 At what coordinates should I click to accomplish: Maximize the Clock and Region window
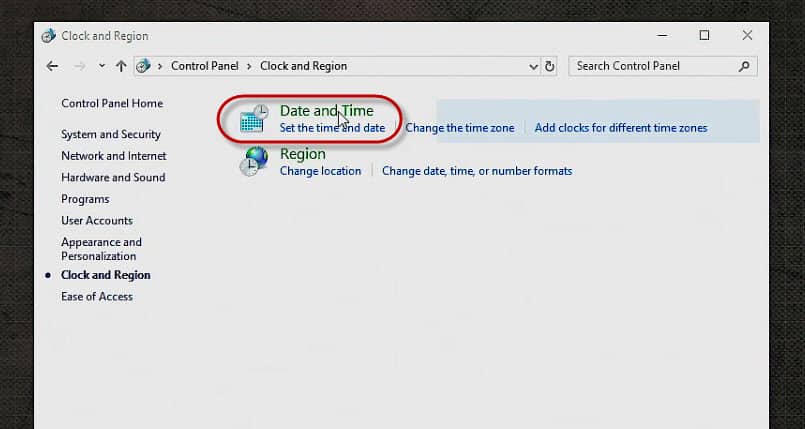coord(704,35)
